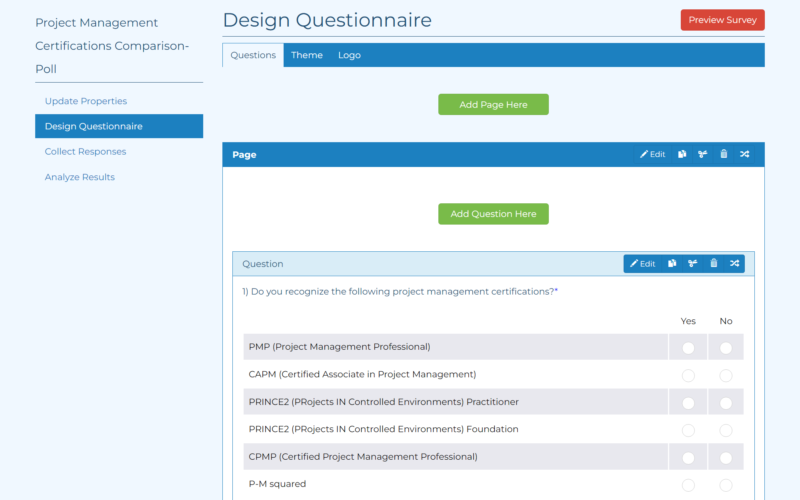
Task: Select No for CAPM certification
Action: (726, 376)
